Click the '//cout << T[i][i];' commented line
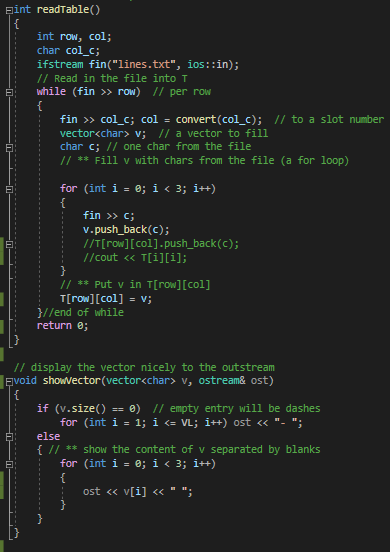The image size is (390, 552). [135, 257]
